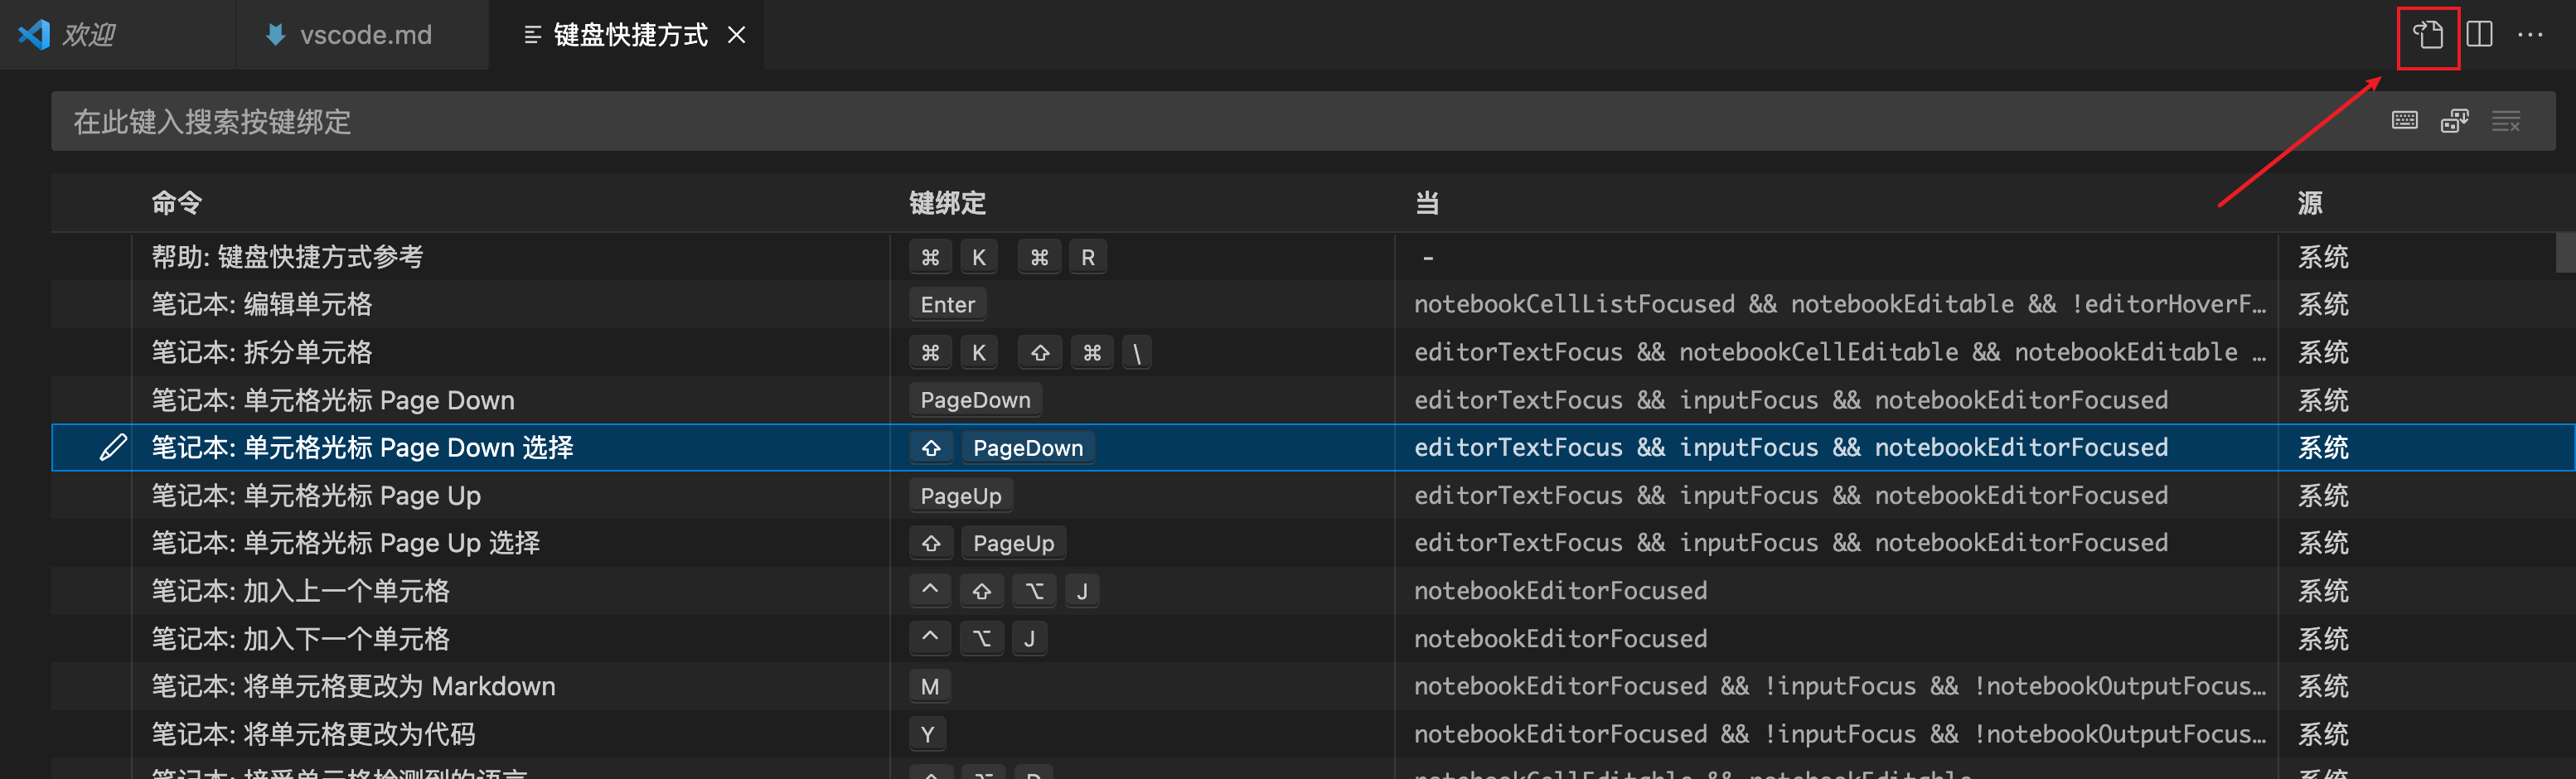This screenshot has width=2576, height=779.
Task: Click the ⌘K ⇧⌘\ keybinding cell
Action: 1030,352
